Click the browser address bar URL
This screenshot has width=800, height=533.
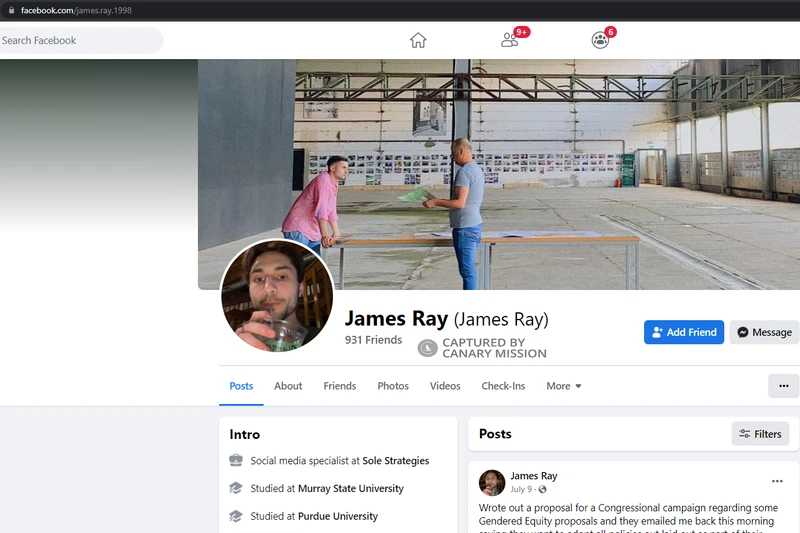(x=76, y=10)
